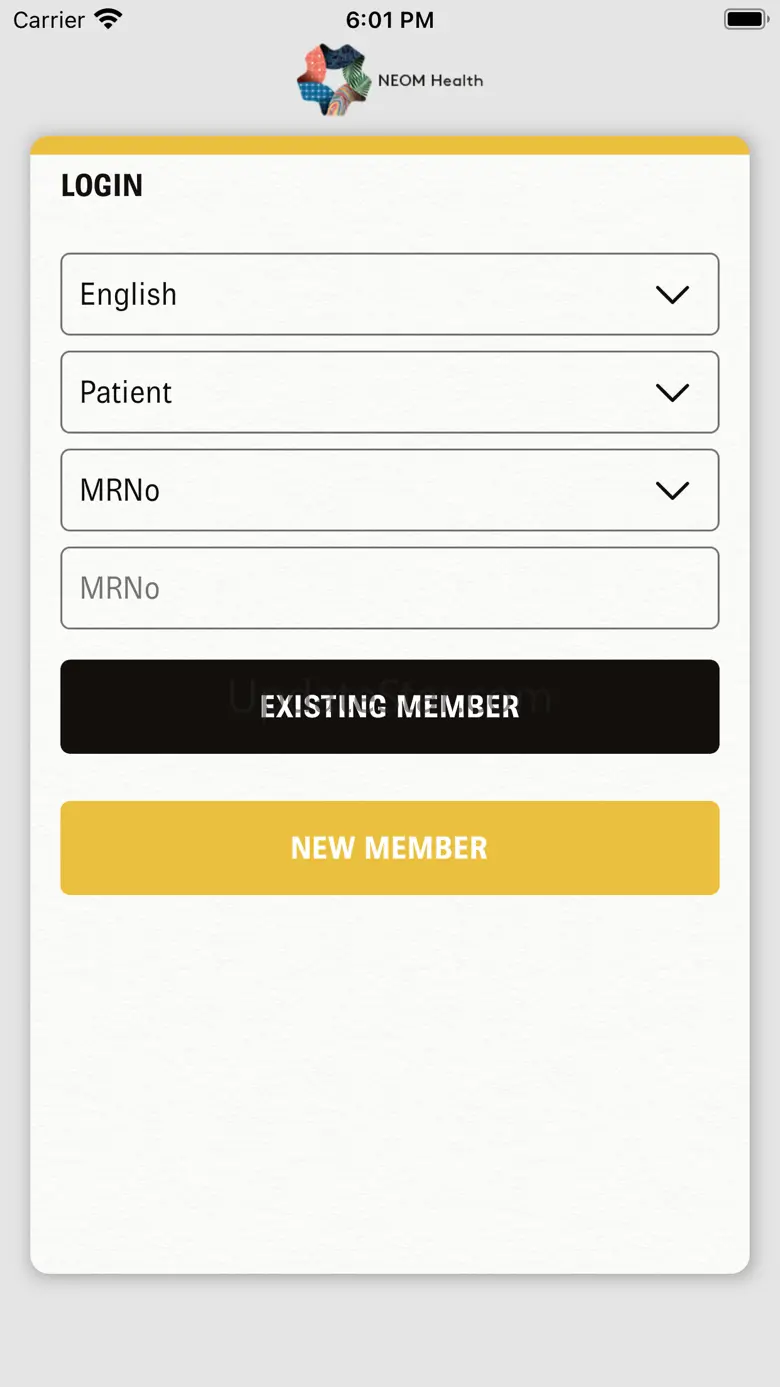Tap the Wi-Fi signal icon in status bar
The width and height of the screenshot is (780, 1387).
pos(108,20)
